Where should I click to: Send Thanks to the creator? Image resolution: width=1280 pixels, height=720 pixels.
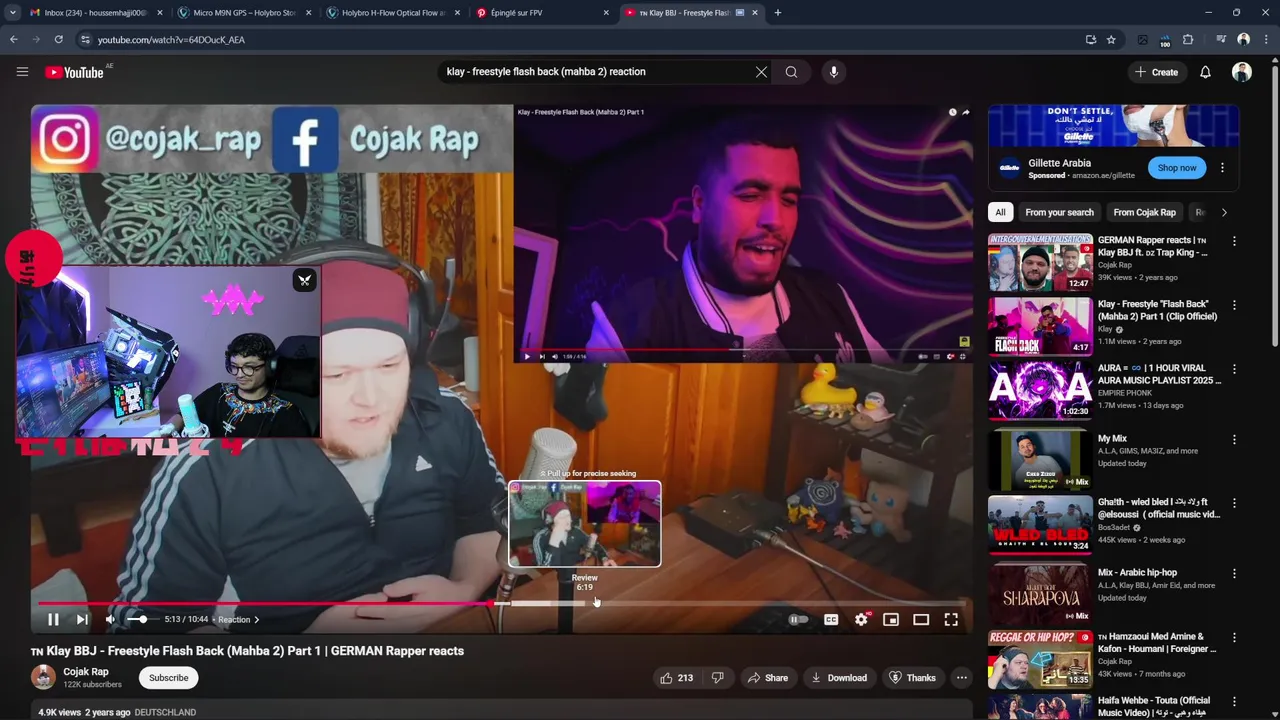click(912, 678)
